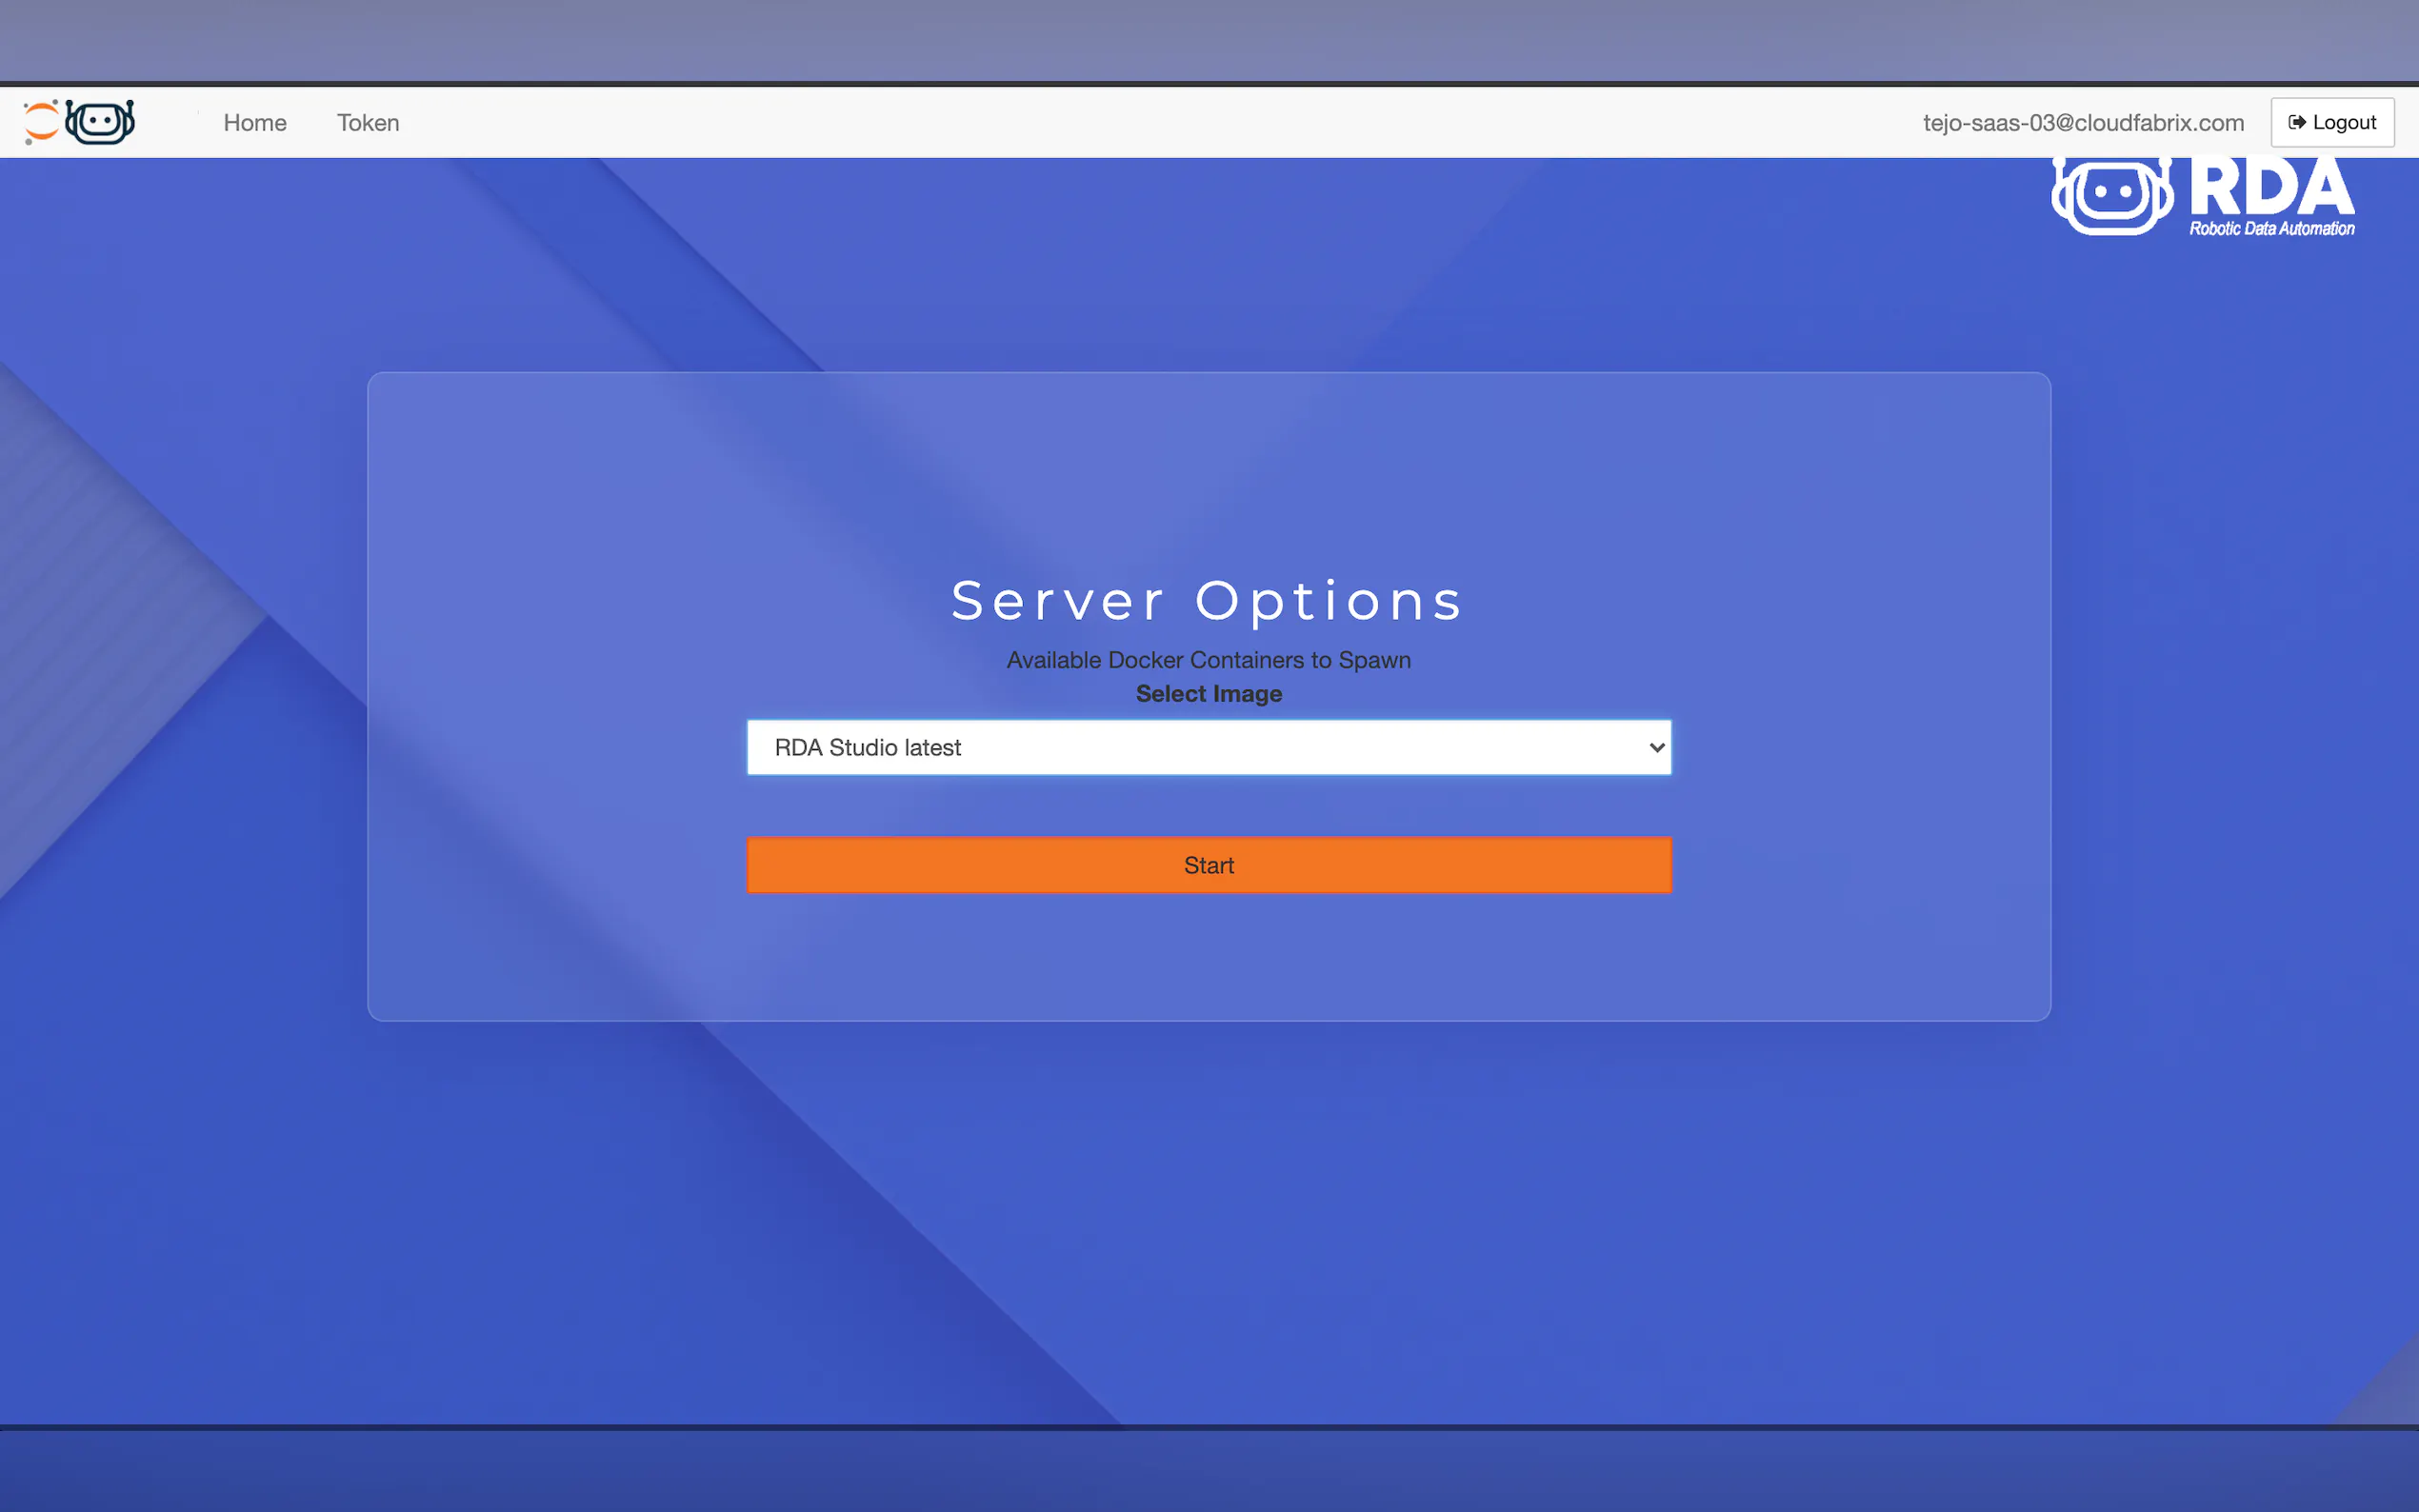Click the empty white navbar space

1100,122
